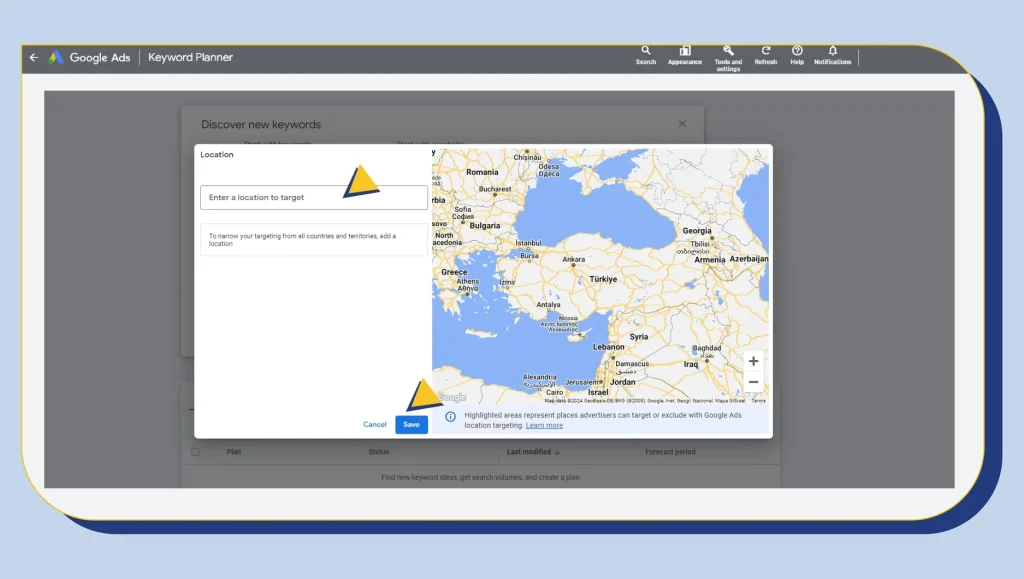Close the Discover new keywords dialog
Image resolution: width=1024 pixels, height=579 pixels.
[x=682, y=123]
